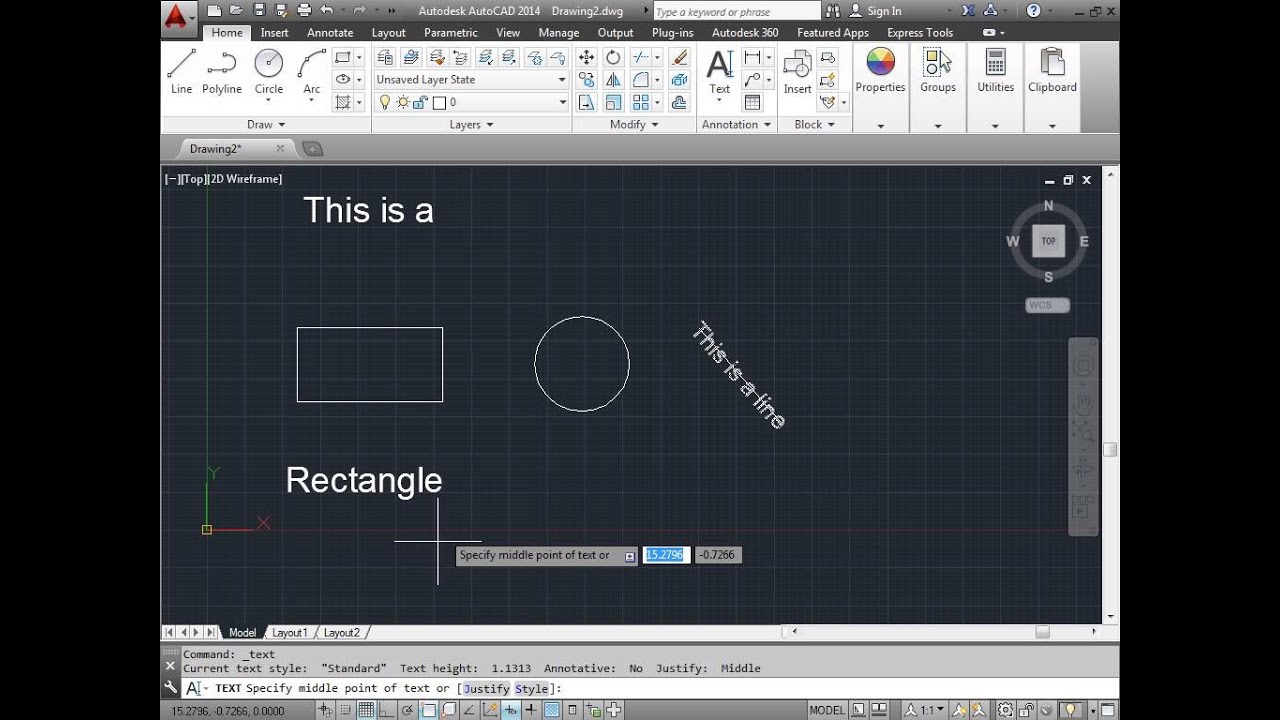
Task: Expand the Annotation panel
Action: pyautogui.click(x=737, y=125)
